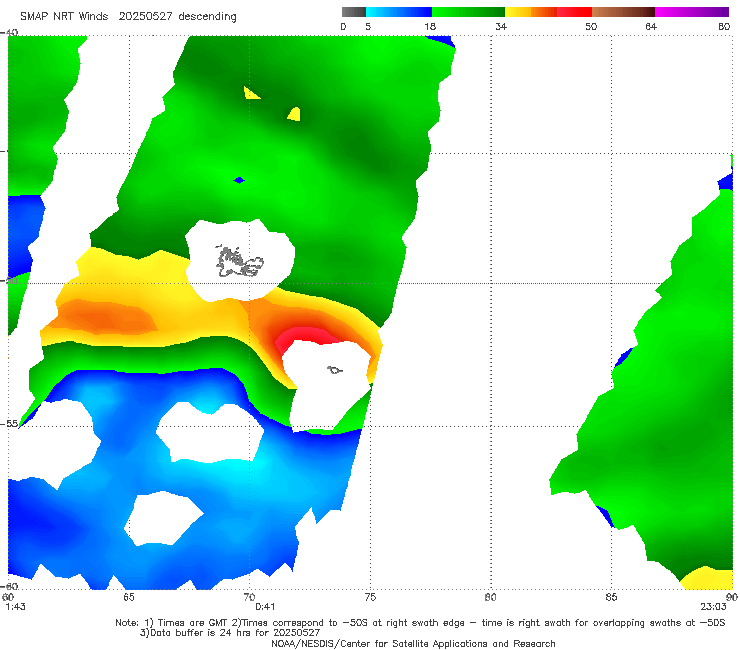Click the 'SMAP NRT Winds 20250527 descending' title
The width and height of the screenshot is (740, 650).
coord(128,17)
